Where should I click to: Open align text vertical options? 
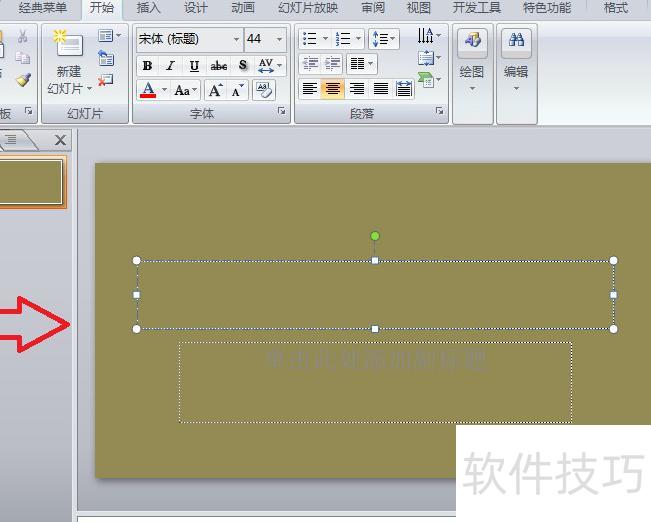point(429,58)
